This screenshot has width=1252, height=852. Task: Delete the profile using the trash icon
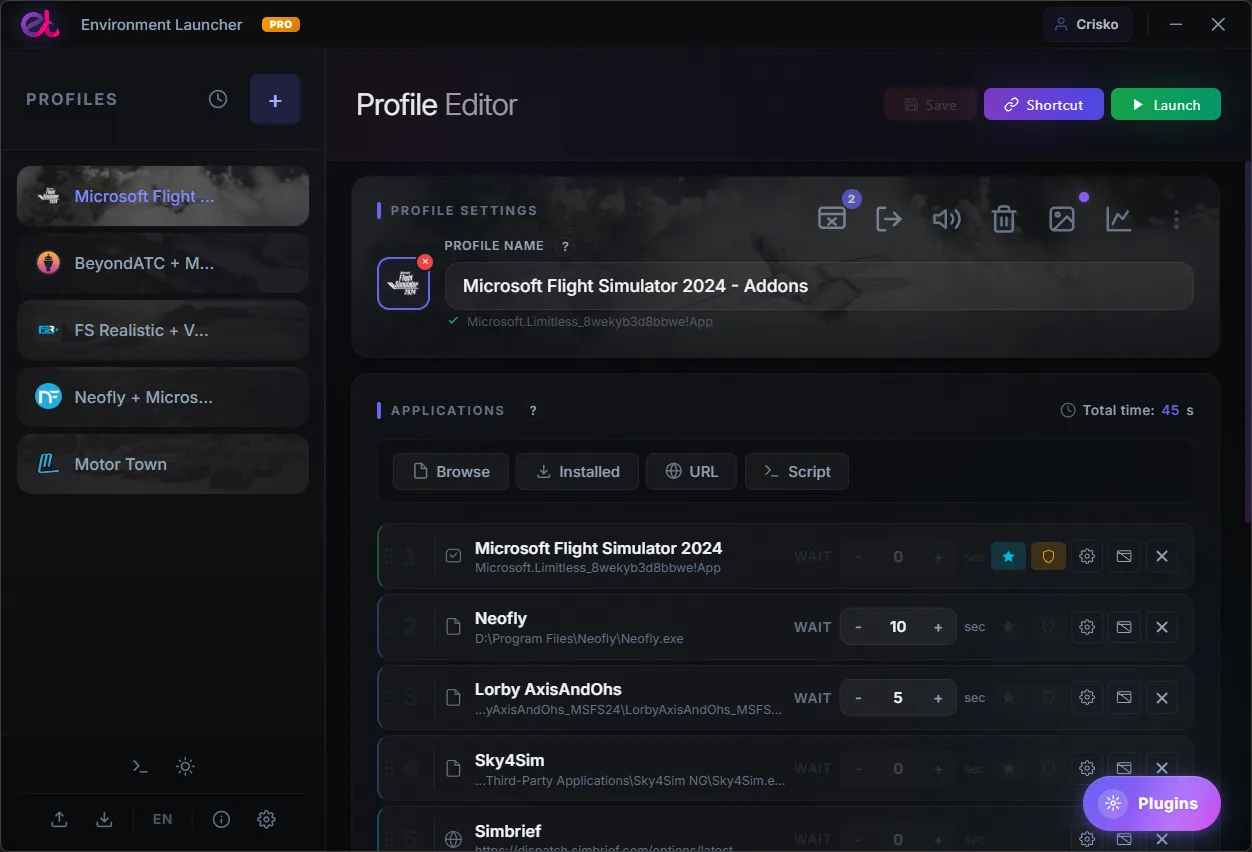click(1004, 218)
